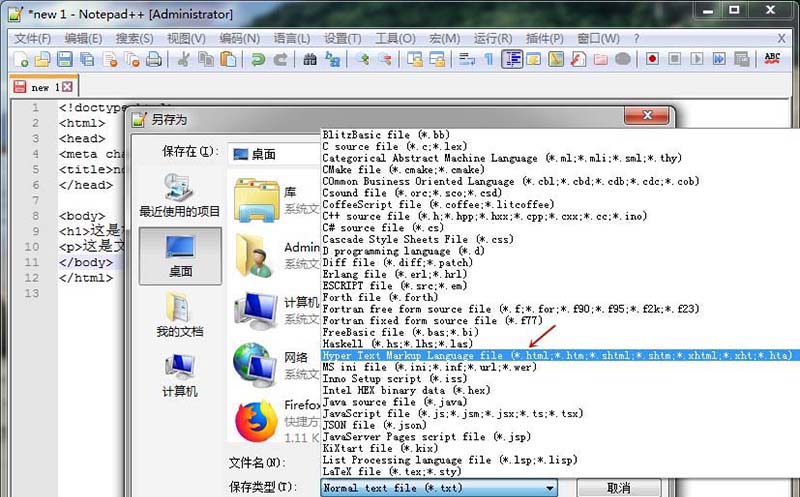Click the Start Recording macro icon

point(652,59)
